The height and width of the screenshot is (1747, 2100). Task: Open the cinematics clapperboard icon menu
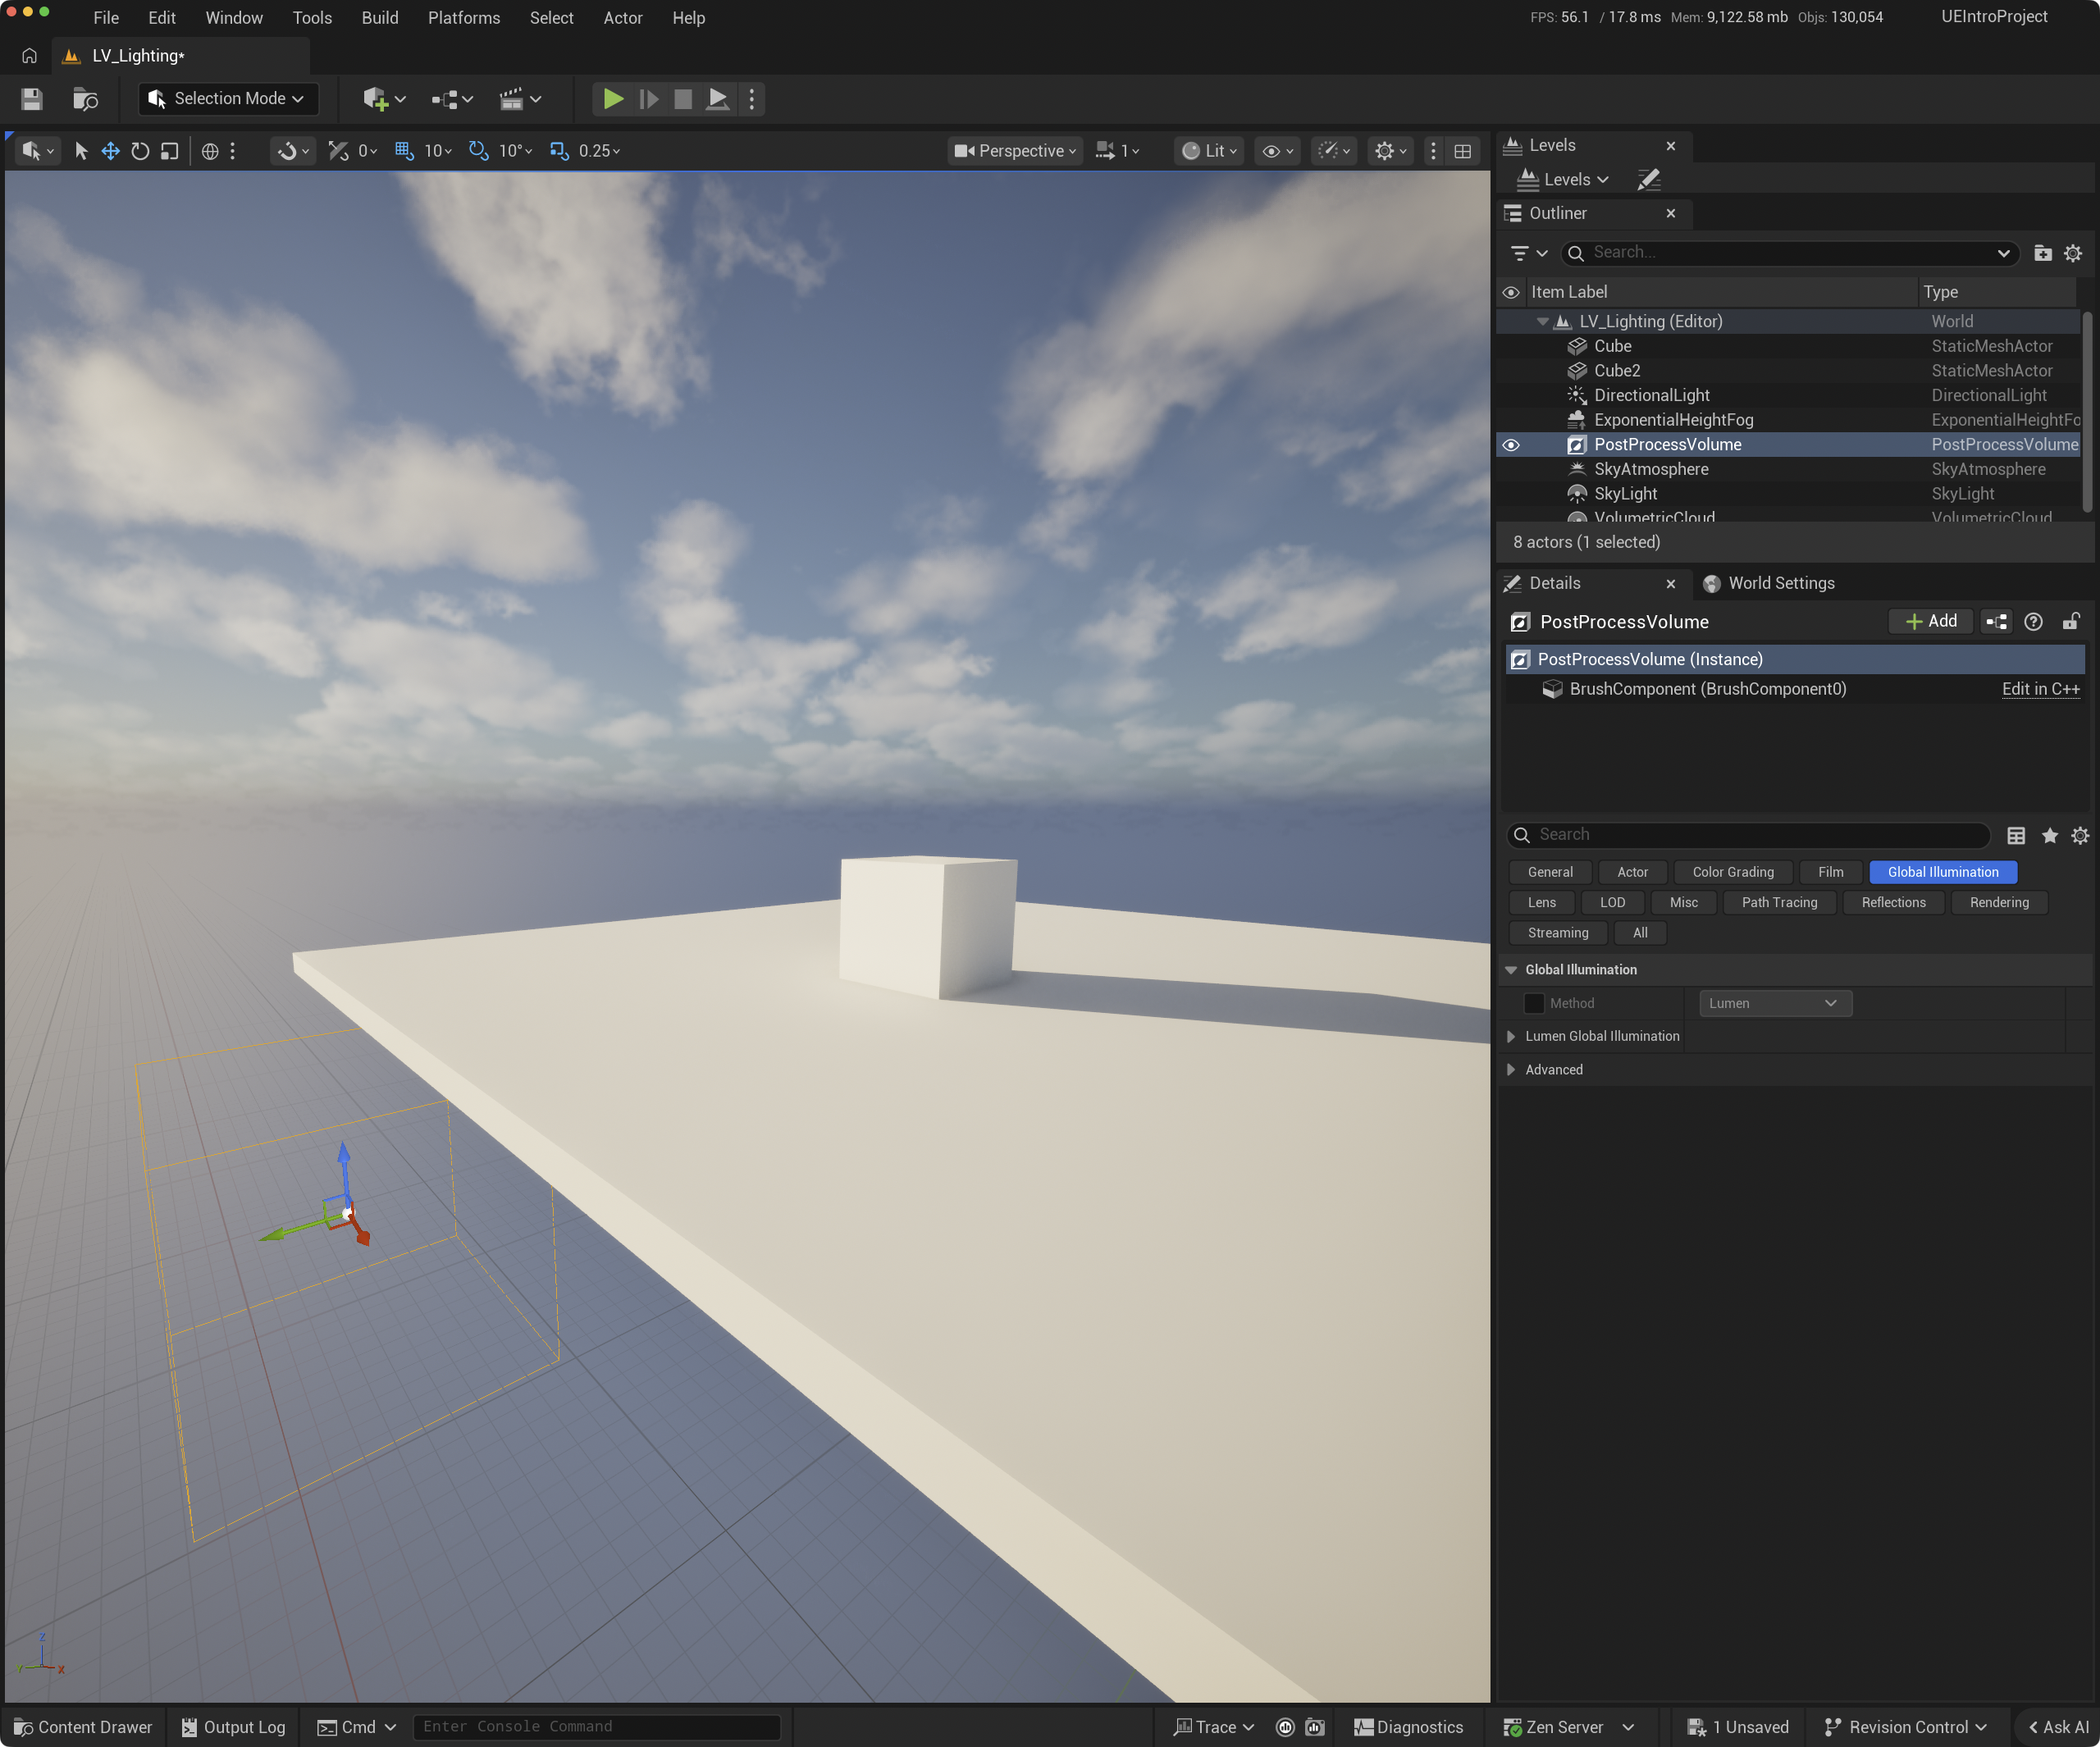pyautogui.click(x=520, y=99)
